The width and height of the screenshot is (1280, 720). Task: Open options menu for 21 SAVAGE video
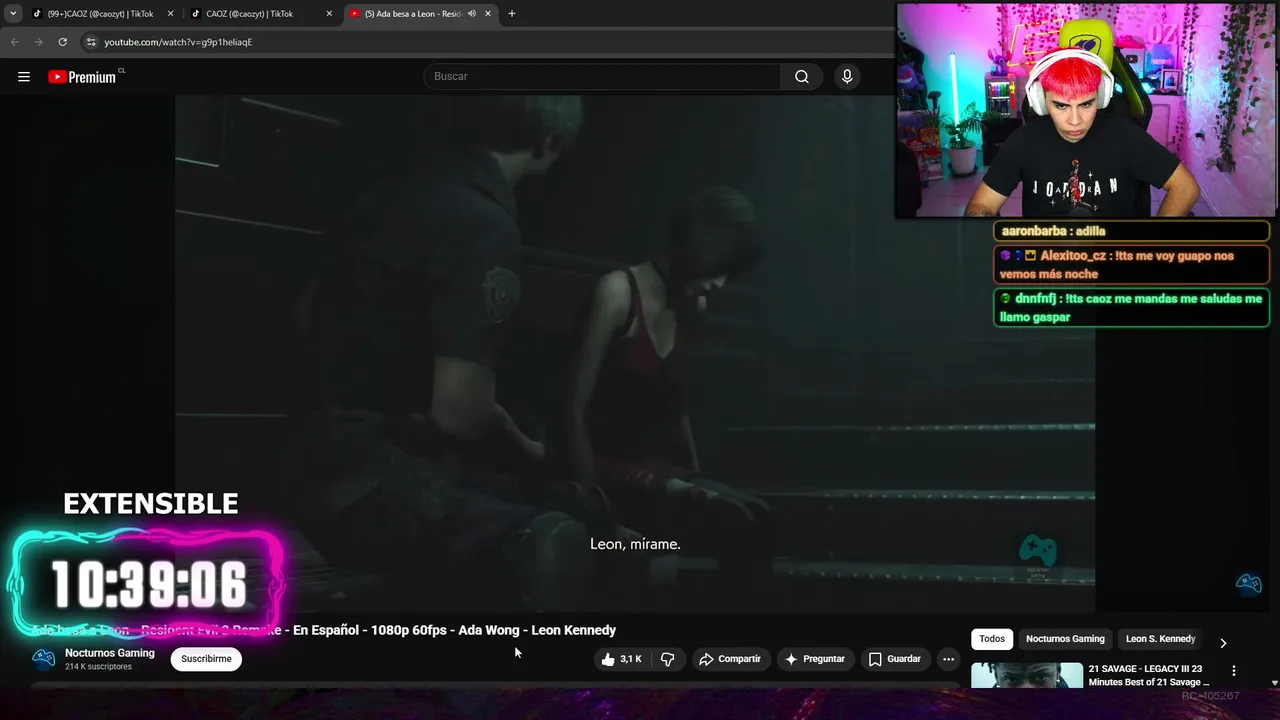tap(1233, 671)
